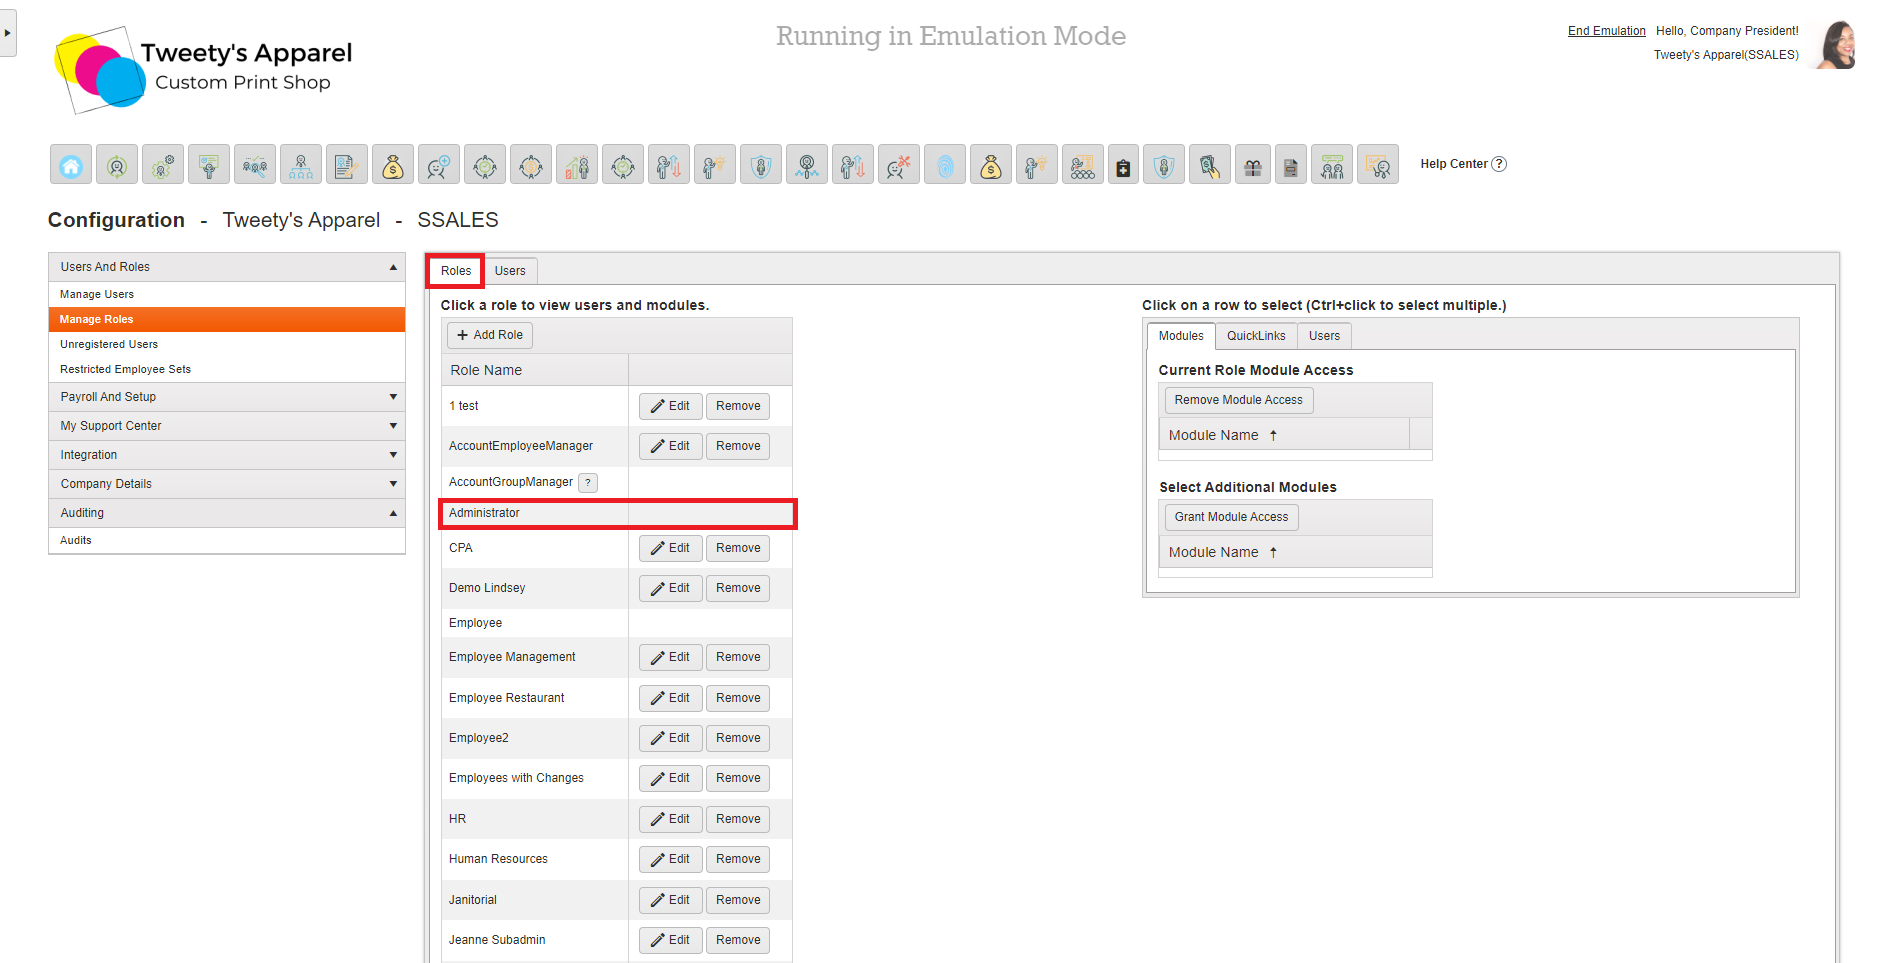Viewport: 1902px width, 963px height.
Task: Click Grant Module Access button
Action: point(1231,517)
